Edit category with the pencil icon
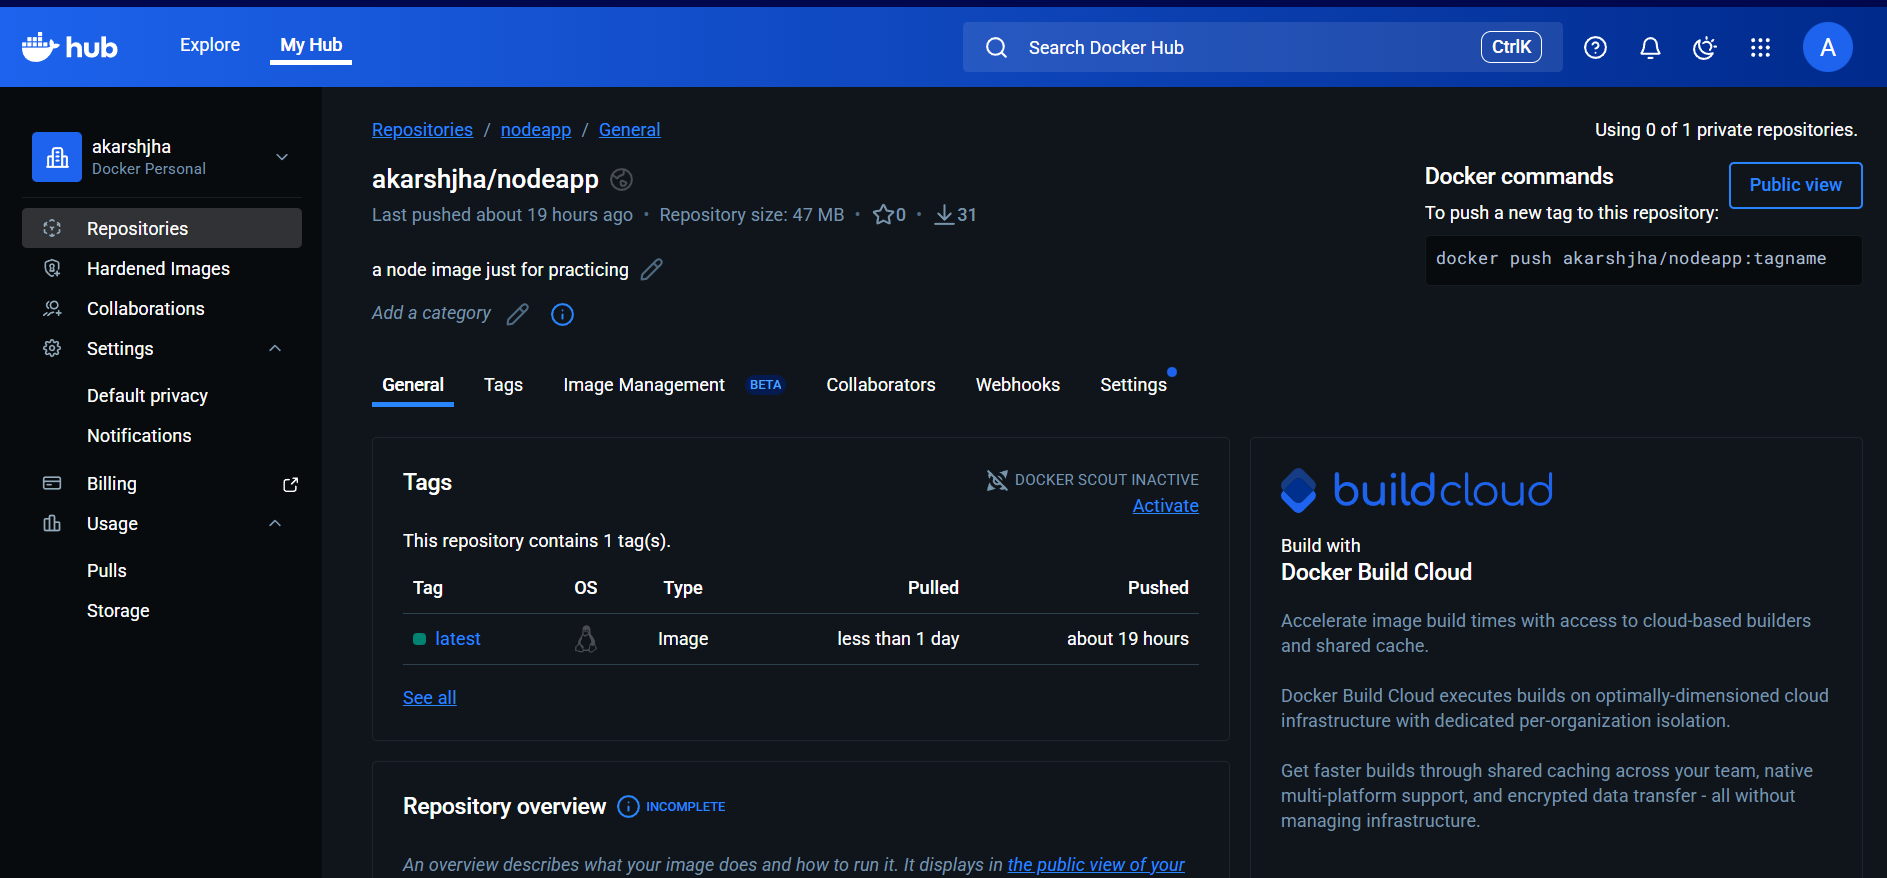The image size is (1887, 878). (x=517, y=314)
